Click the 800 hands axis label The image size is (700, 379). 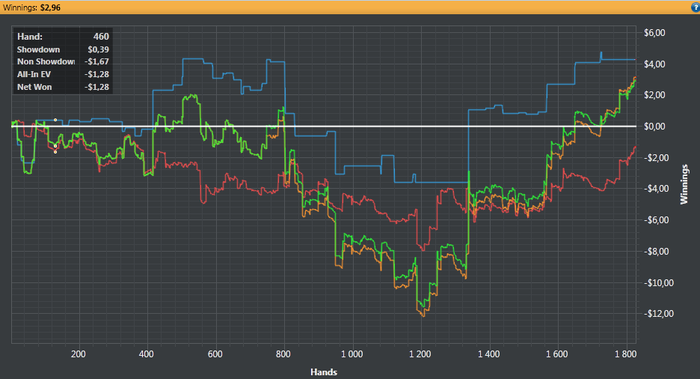pyautogui.click(x=283, y=354)
